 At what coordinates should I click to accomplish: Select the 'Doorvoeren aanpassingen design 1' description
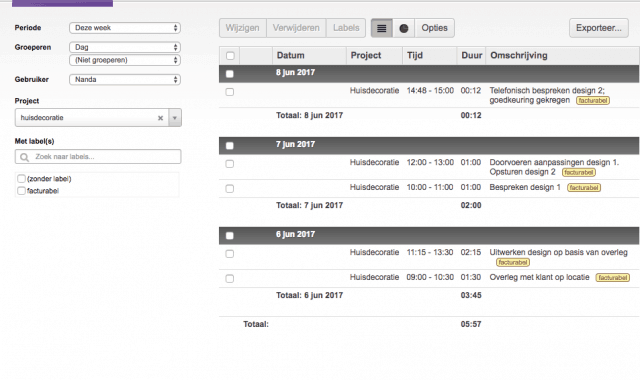tap(554, 162)
